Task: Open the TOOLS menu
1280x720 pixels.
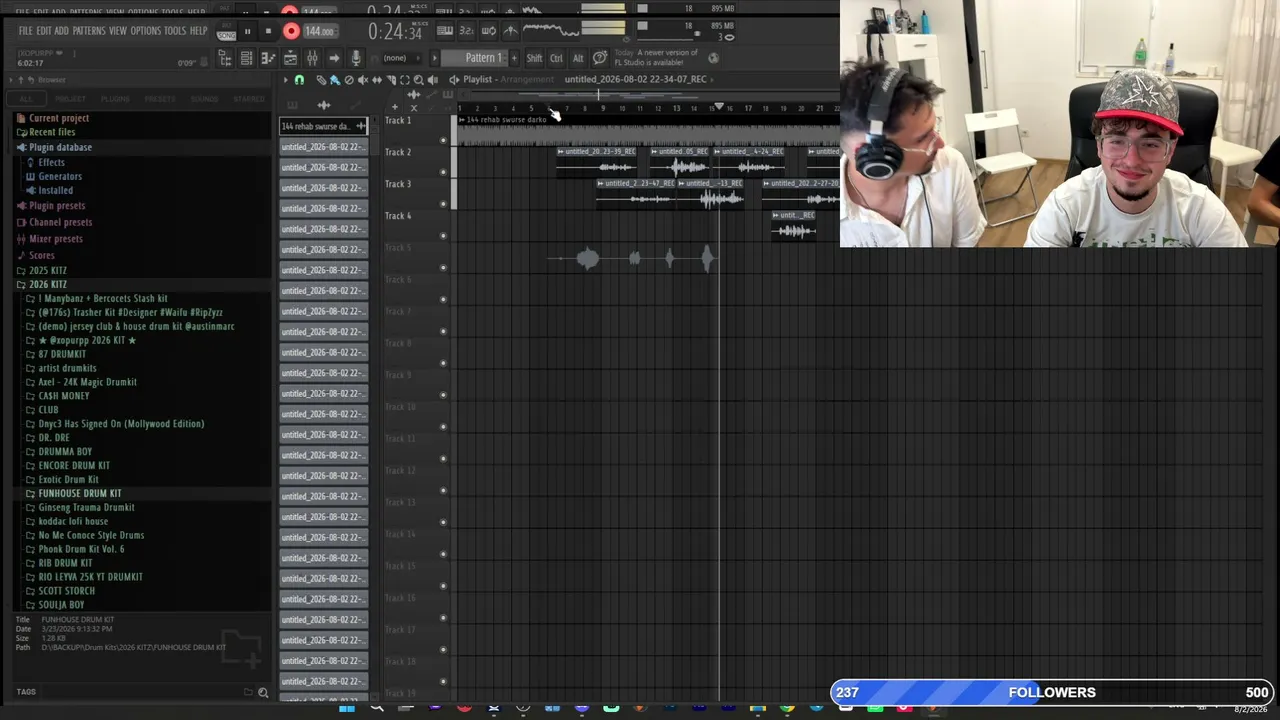Action: pos(175,31)
